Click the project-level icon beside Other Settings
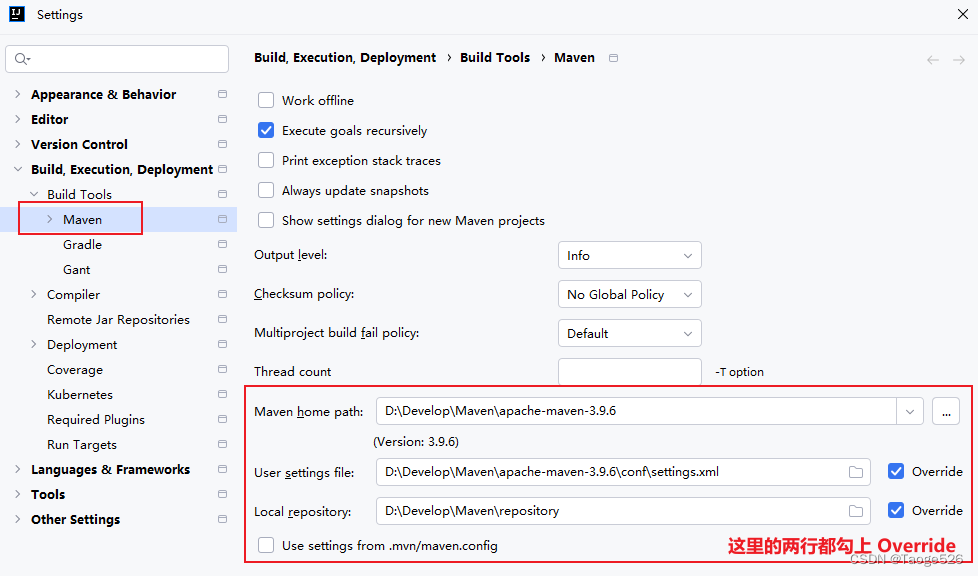Viewport: 978px width, 576px height. coord(222,519)
